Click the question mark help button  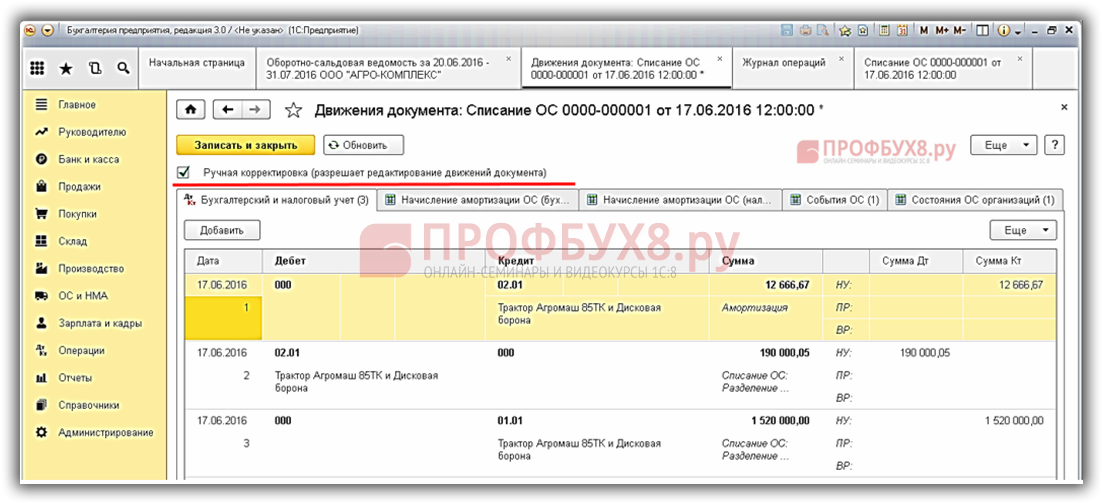(1054, 146)
